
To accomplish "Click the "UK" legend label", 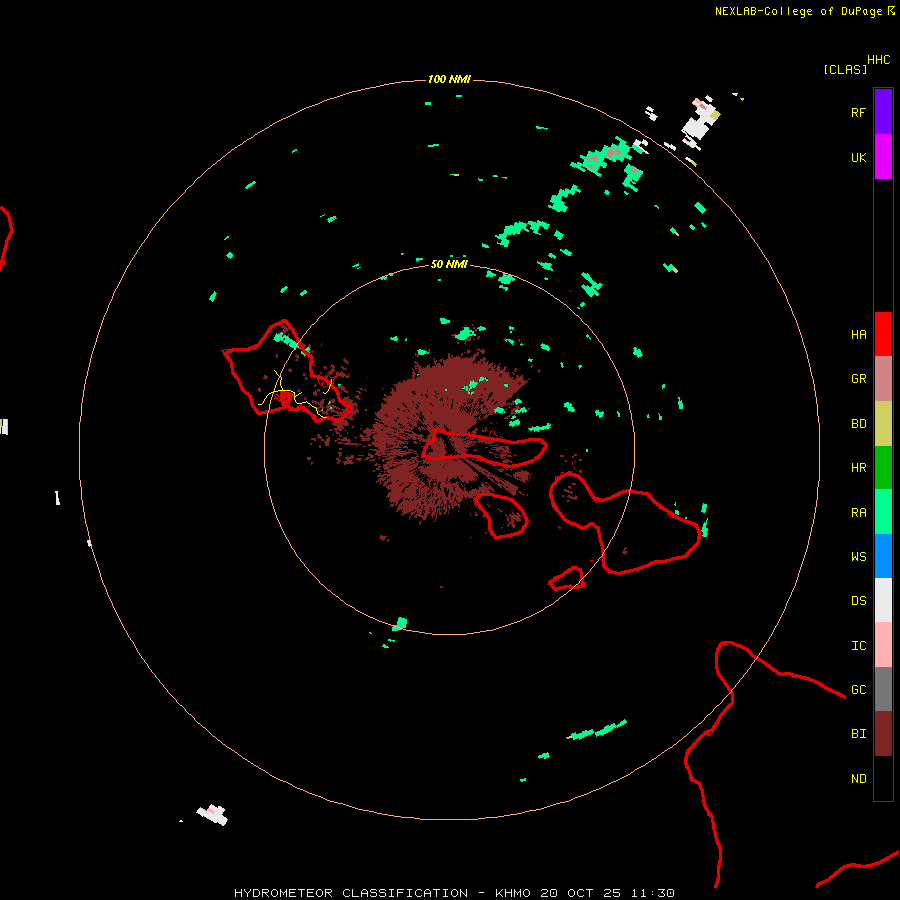I will point(859,157).
